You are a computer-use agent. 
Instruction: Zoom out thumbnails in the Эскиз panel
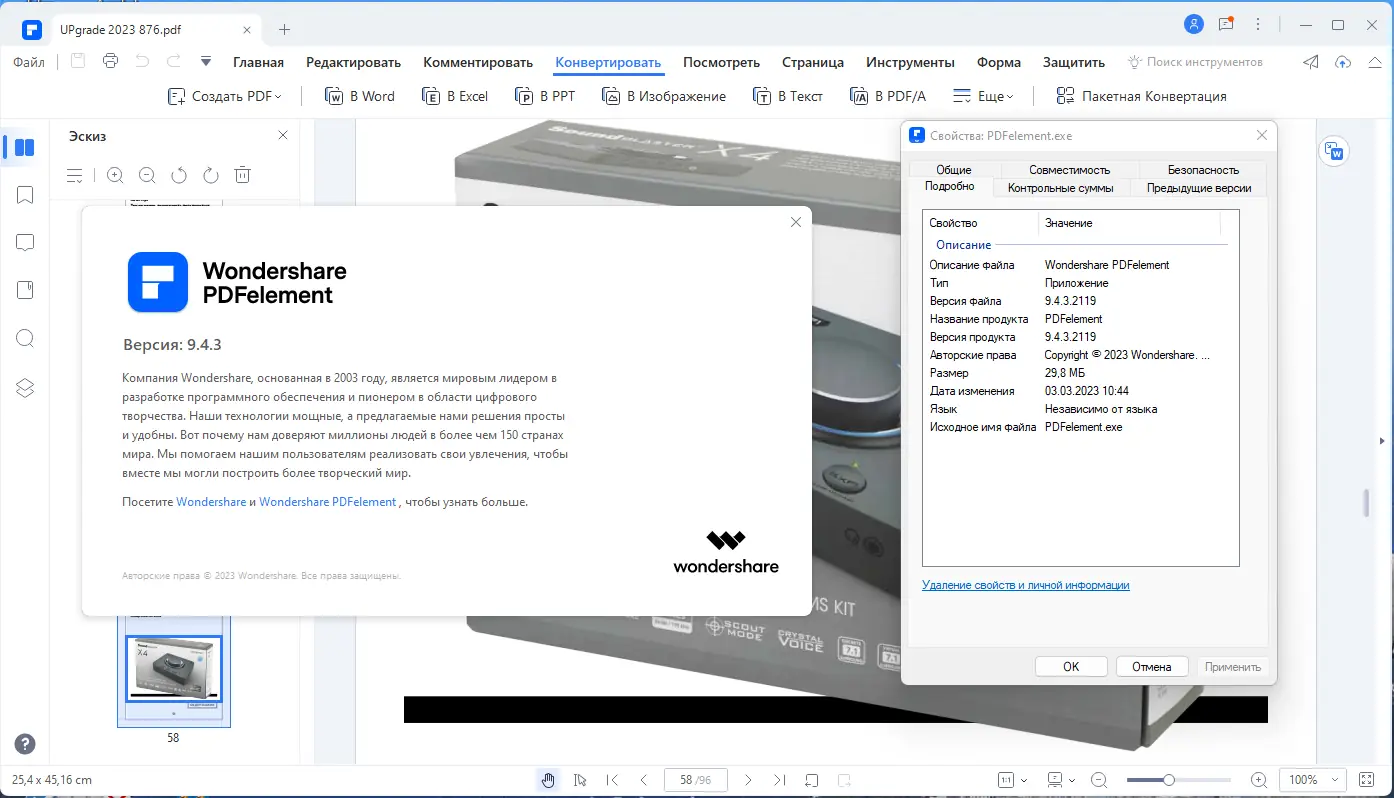[147, 175]
